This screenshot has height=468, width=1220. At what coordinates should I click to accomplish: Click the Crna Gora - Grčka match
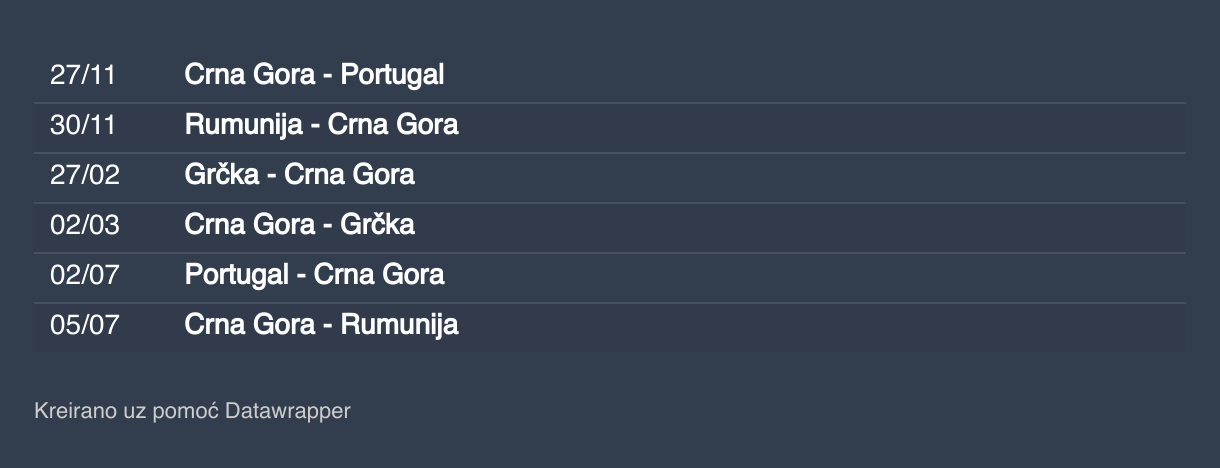[299, 225]
